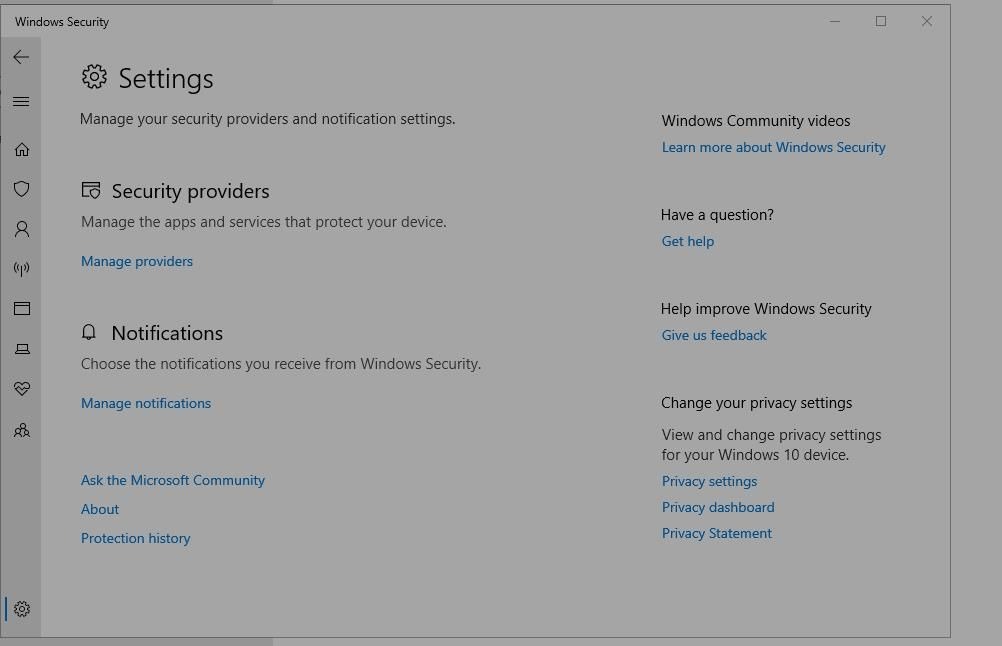
Task: Open Account protection person icon
Action: pos(22,229)
